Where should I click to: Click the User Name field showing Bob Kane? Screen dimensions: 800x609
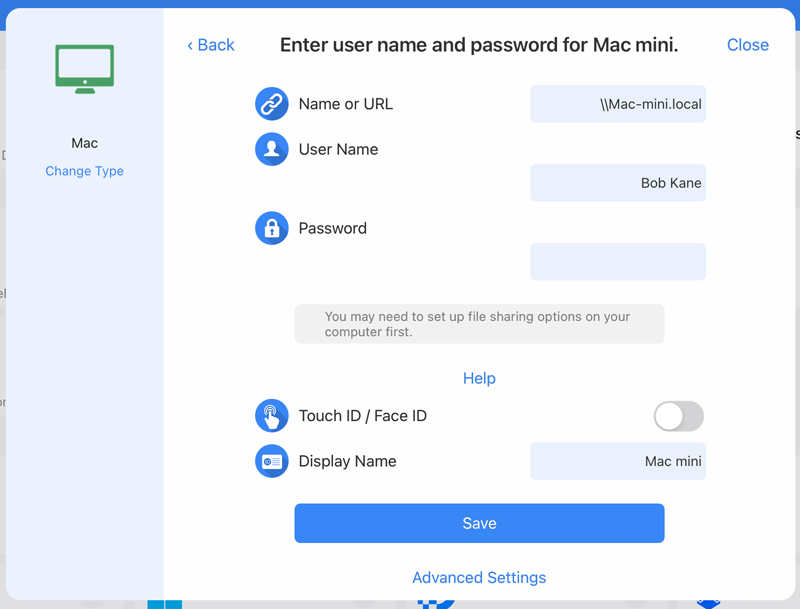point(618,183)
